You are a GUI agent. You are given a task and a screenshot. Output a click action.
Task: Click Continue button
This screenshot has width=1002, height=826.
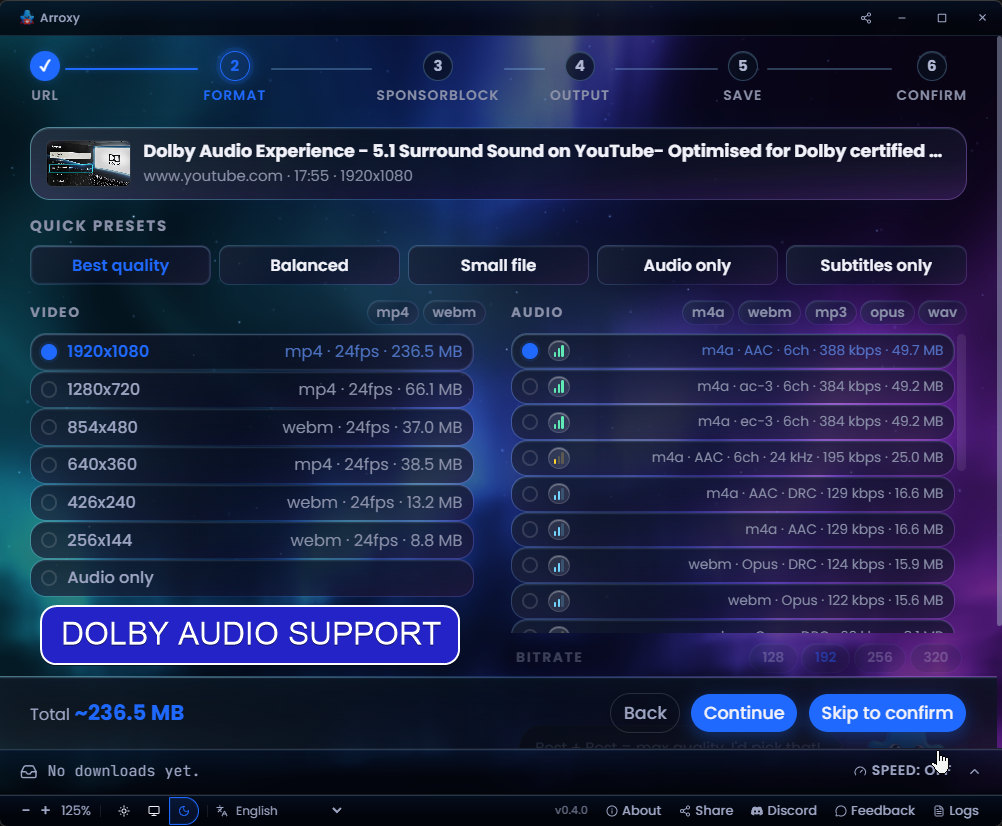[x=744, y=713]
